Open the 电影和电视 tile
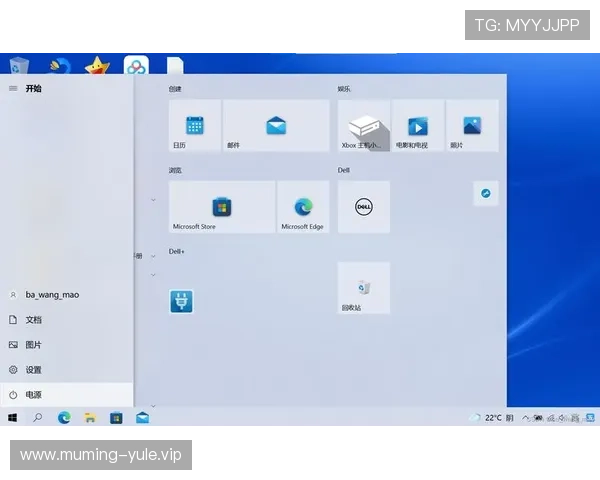The image size is (600, 480). (418, 126)
